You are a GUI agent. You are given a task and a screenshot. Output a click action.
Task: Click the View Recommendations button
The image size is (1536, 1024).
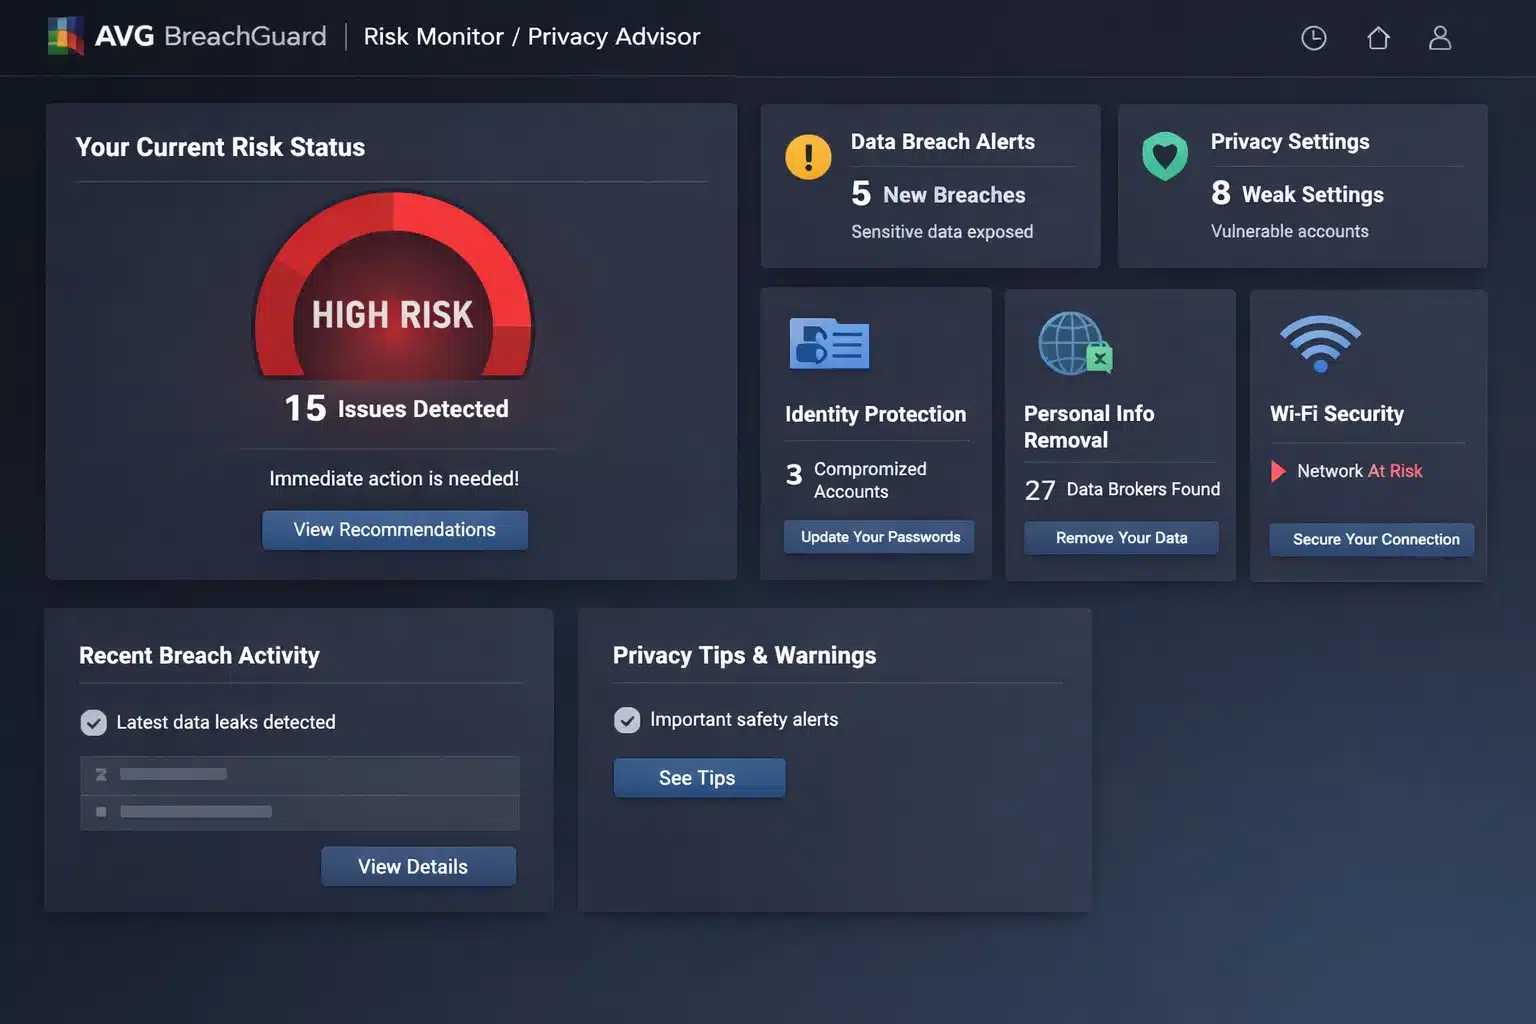click(x=394, y=529)
